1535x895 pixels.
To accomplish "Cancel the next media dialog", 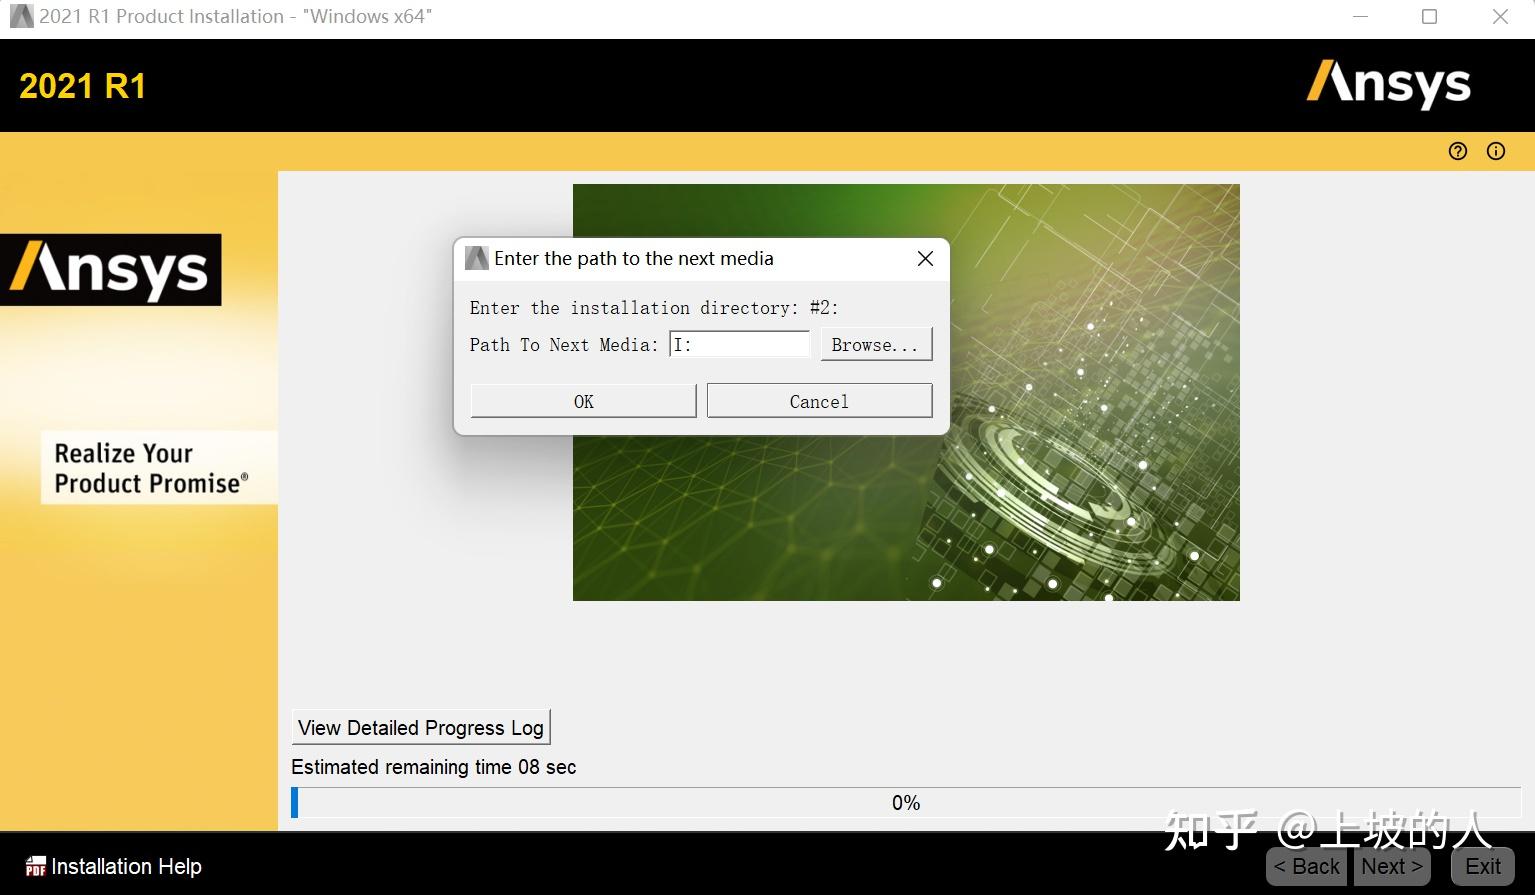I will point(818,400).
